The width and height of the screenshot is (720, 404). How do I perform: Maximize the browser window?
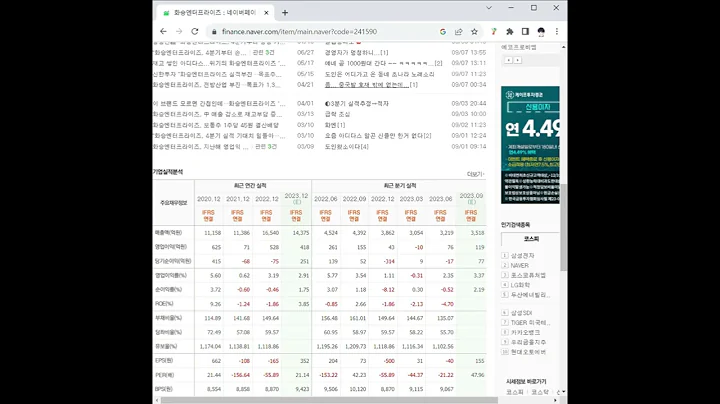pos(534,8)
